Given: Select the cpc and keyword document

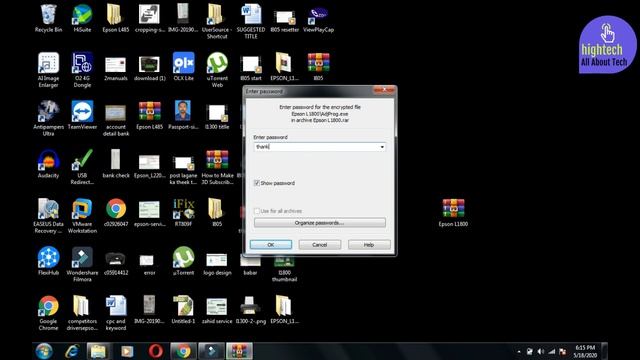Looking at the screenshot, I should pos(116,312).
